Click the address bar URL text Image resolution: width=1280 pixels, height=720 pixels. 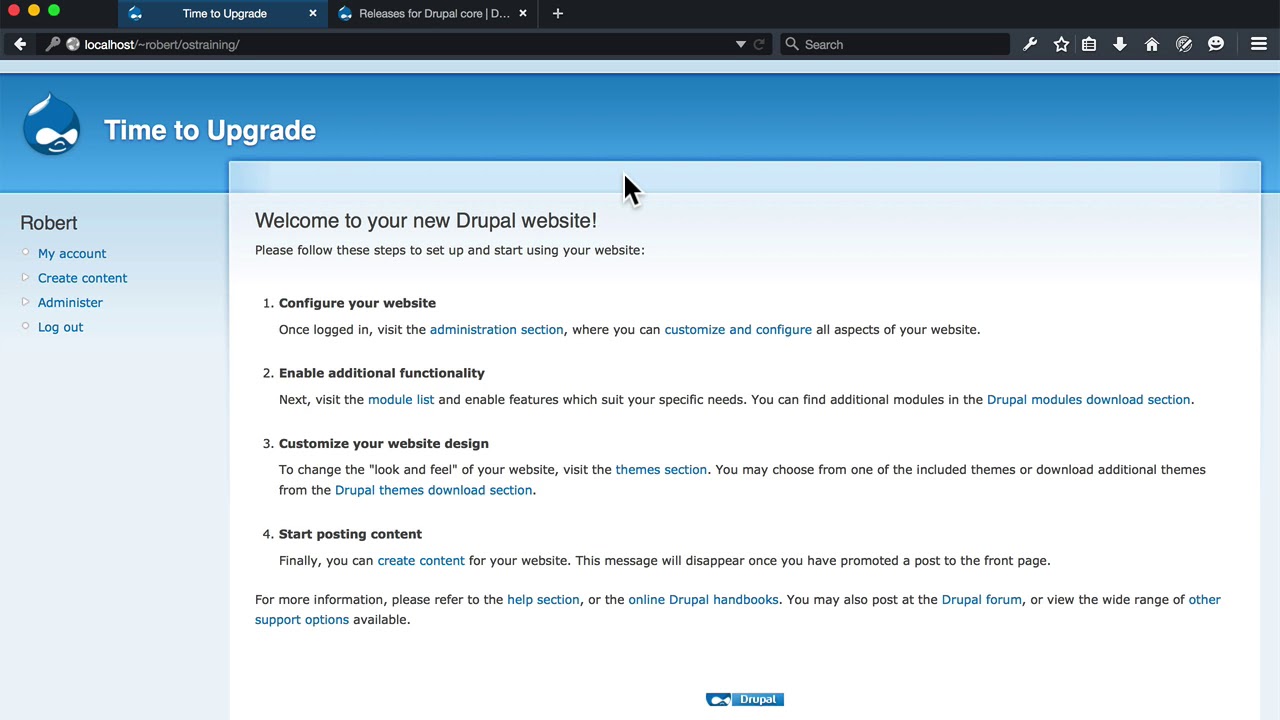pos(162,44)
